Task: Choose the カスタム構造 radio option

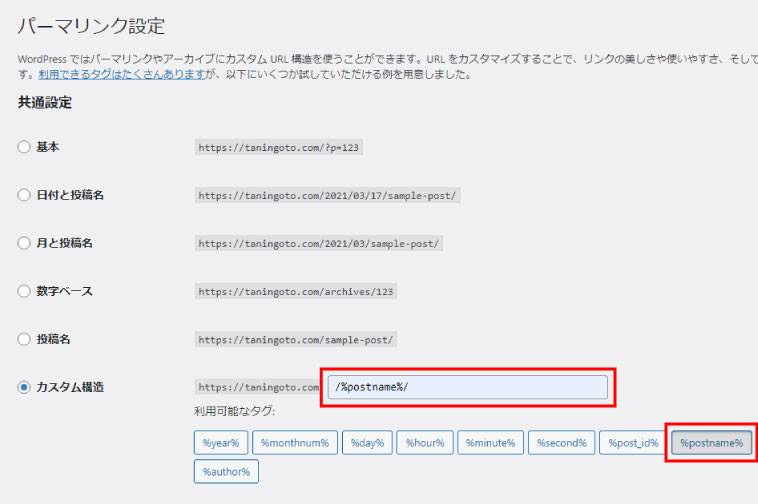Action: 24,387
